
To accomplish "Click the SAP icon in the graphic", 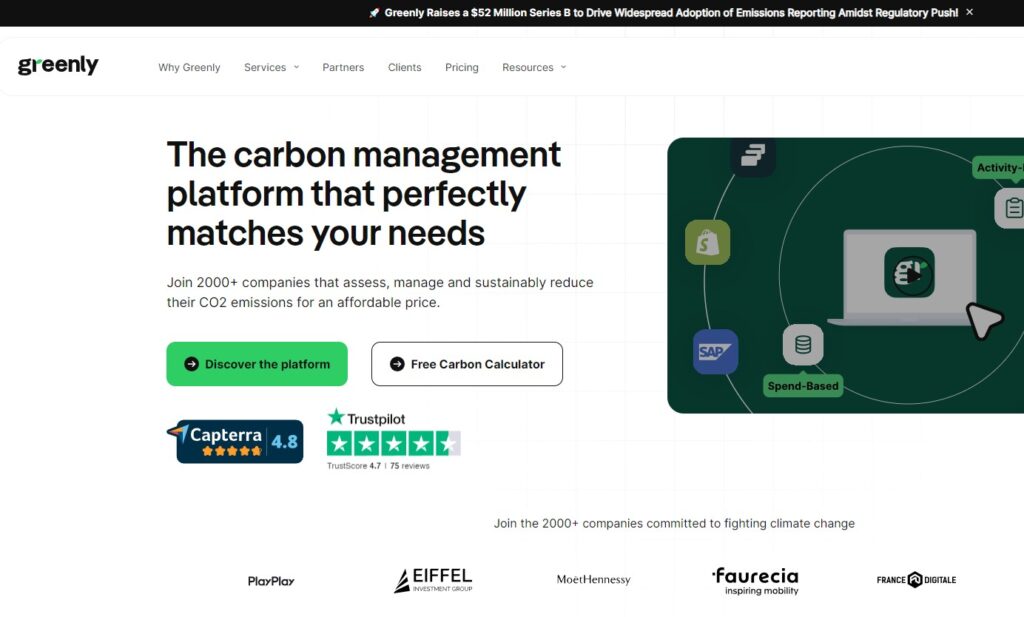I will tap(716, 352).
